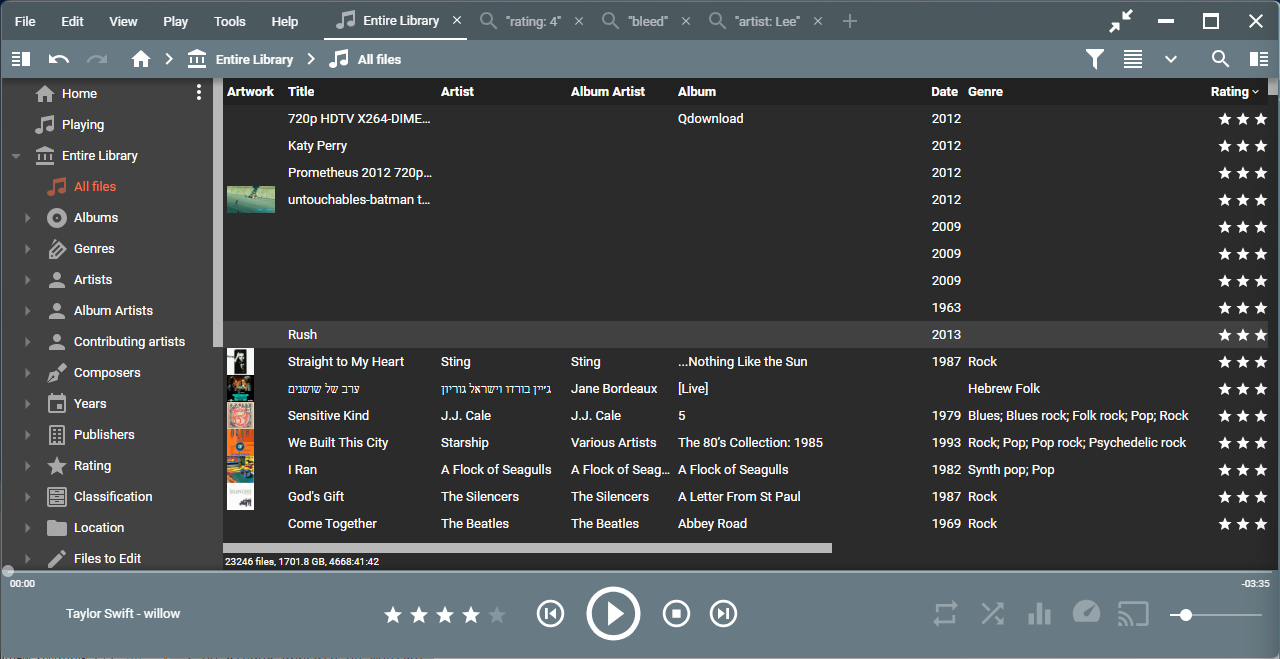Expand the Genres tree node
This screenshot has height=659, width=1280.
27,249
